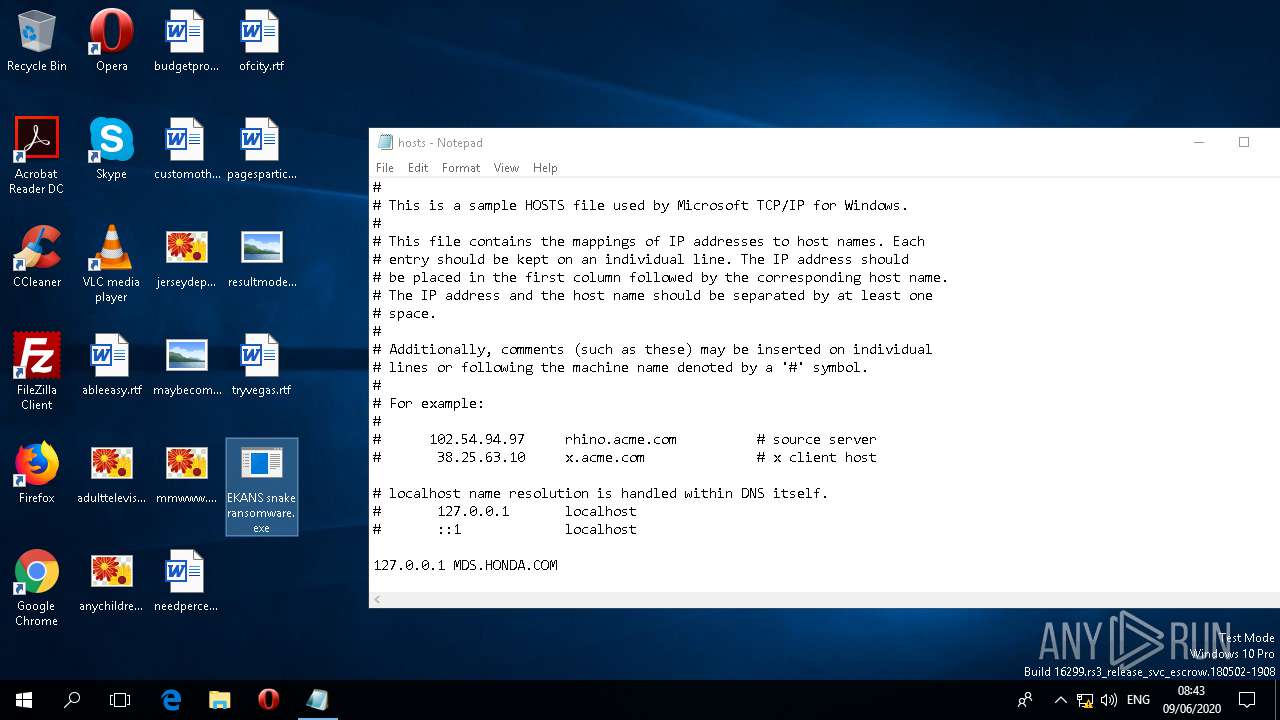
Task: Place cursor on 127.0.0.1 MDS.HONDA.COM line
Action: pyautogui.click(x=465, y=565)
